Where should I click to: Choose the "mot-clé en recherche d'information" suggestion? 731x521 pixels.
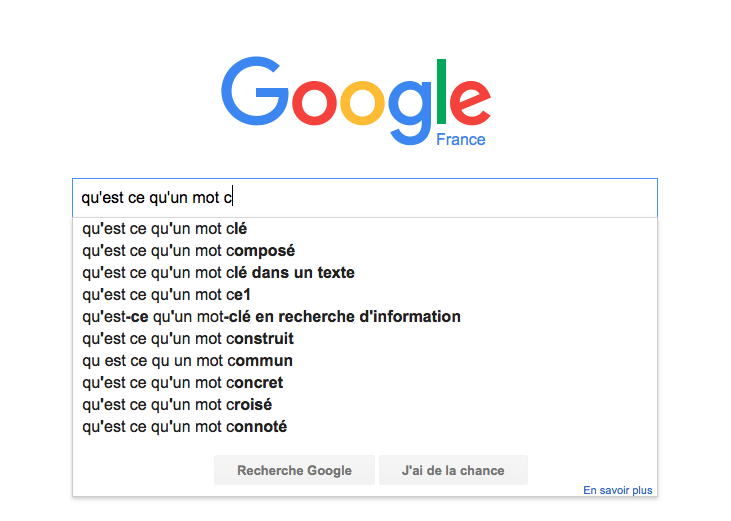[x=271, y=316]
